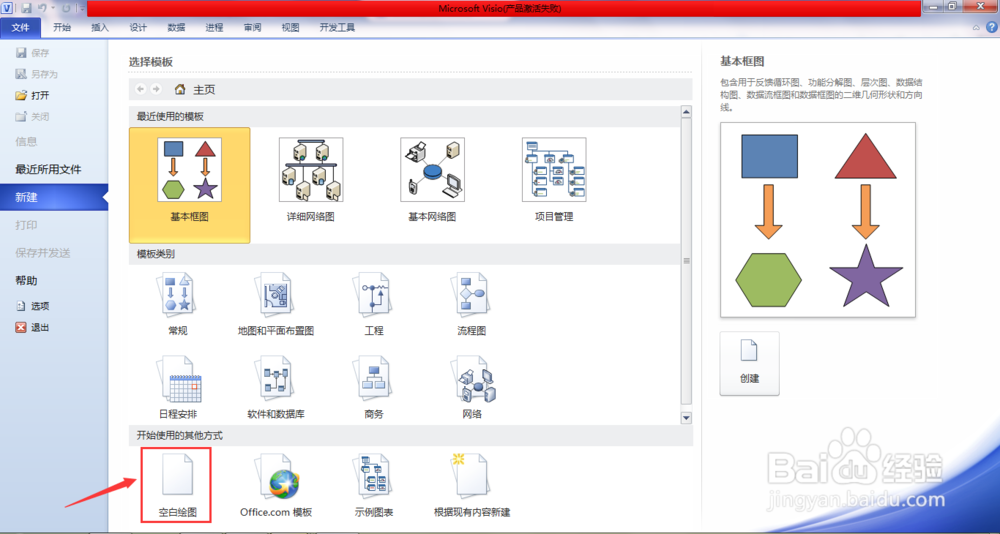Open 示例图表 sample diagrams
This screenshot has width=1000, height=534.
pos(374,484)
